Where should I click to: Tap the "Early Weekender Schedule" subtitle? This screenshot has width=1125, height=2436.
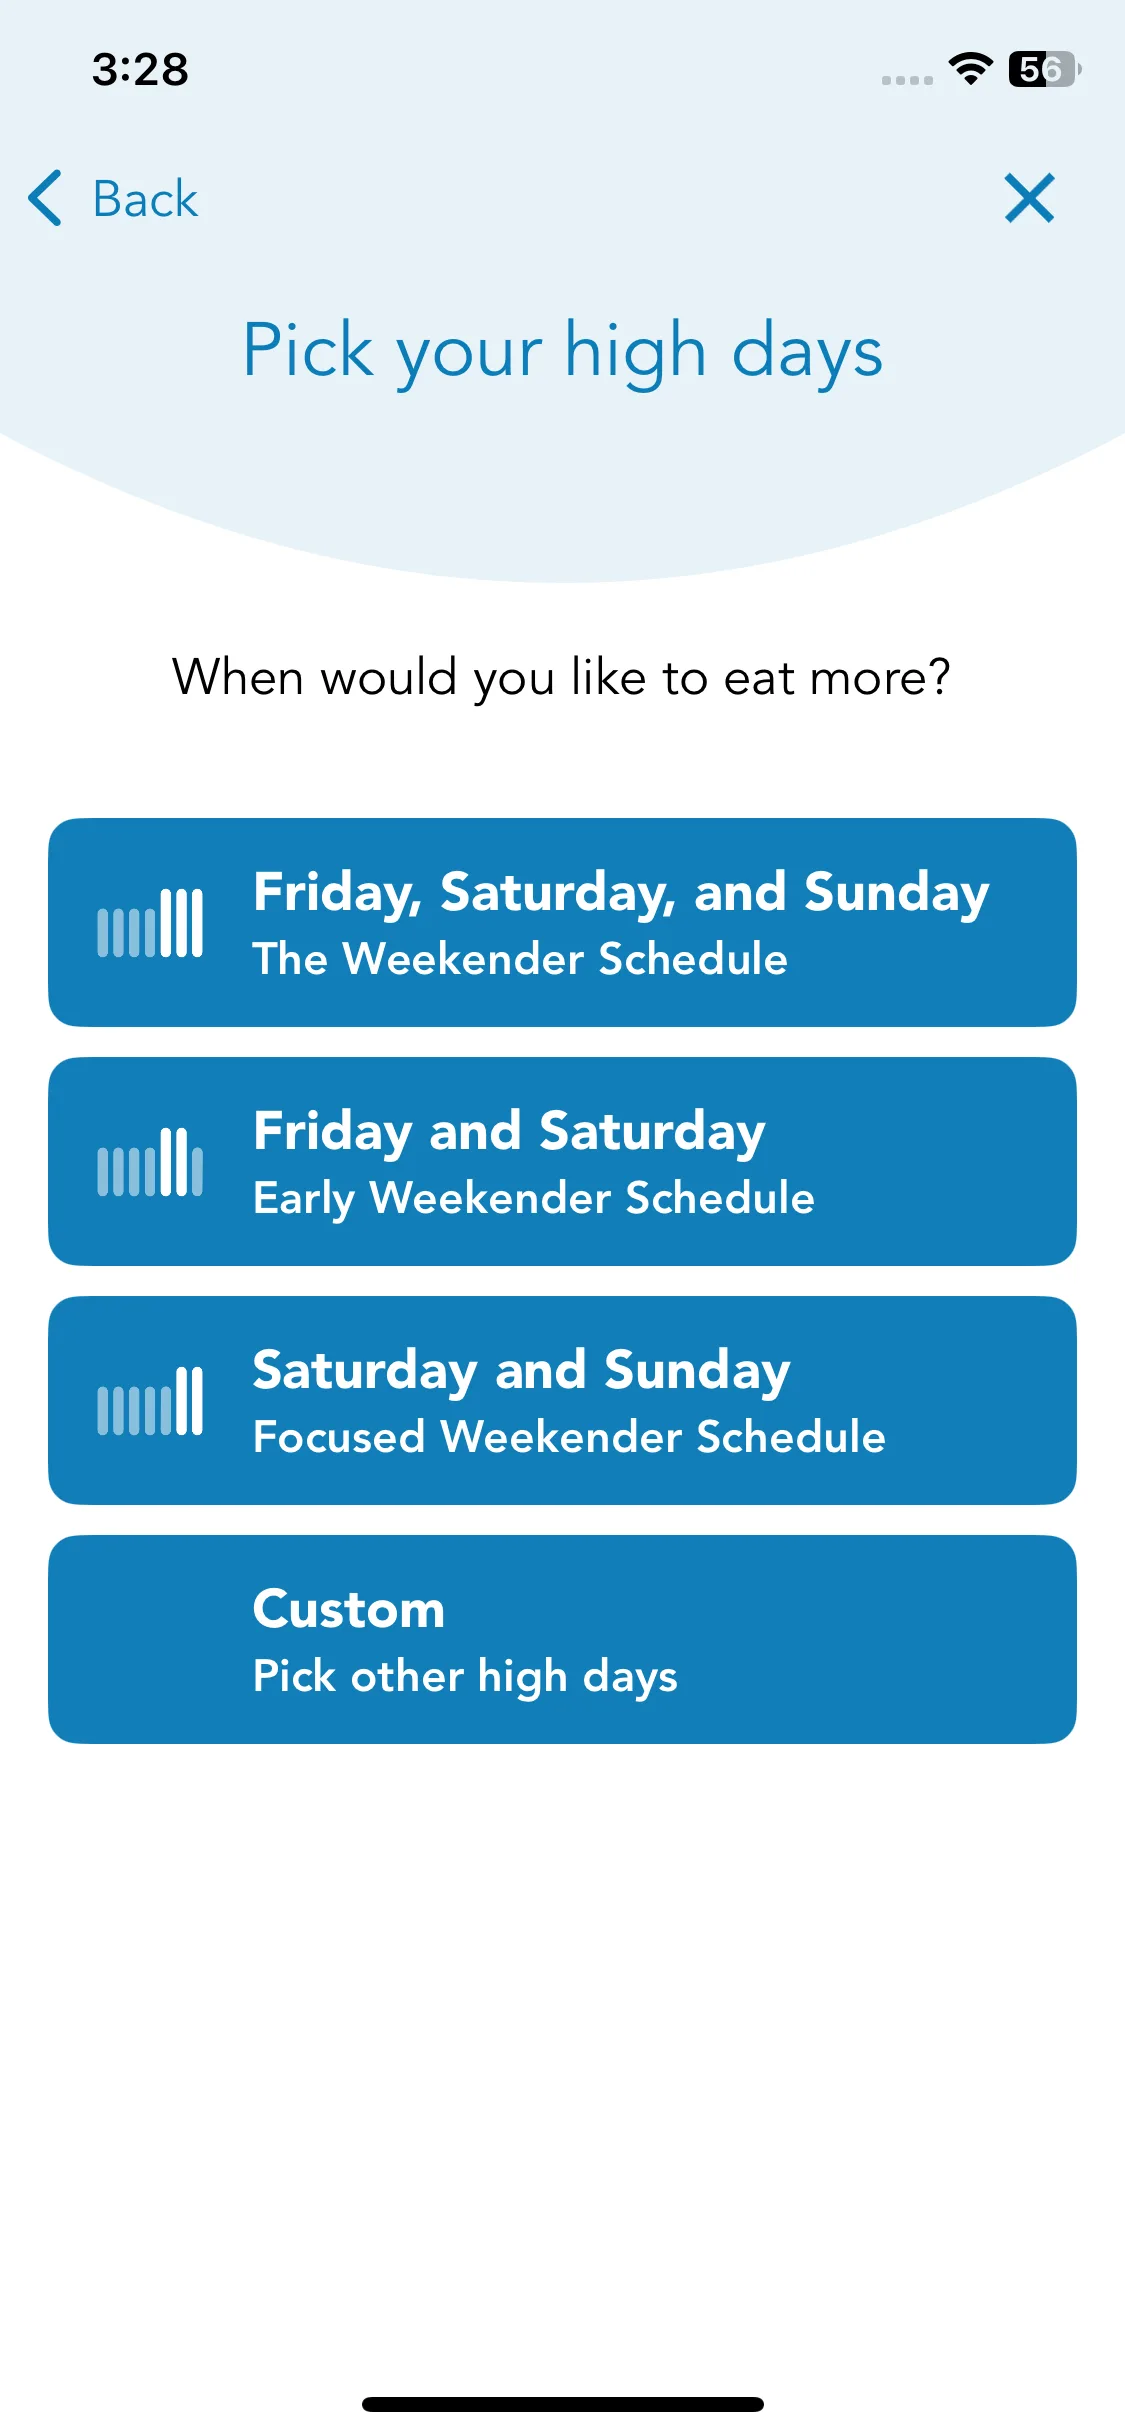[534, 1198]
